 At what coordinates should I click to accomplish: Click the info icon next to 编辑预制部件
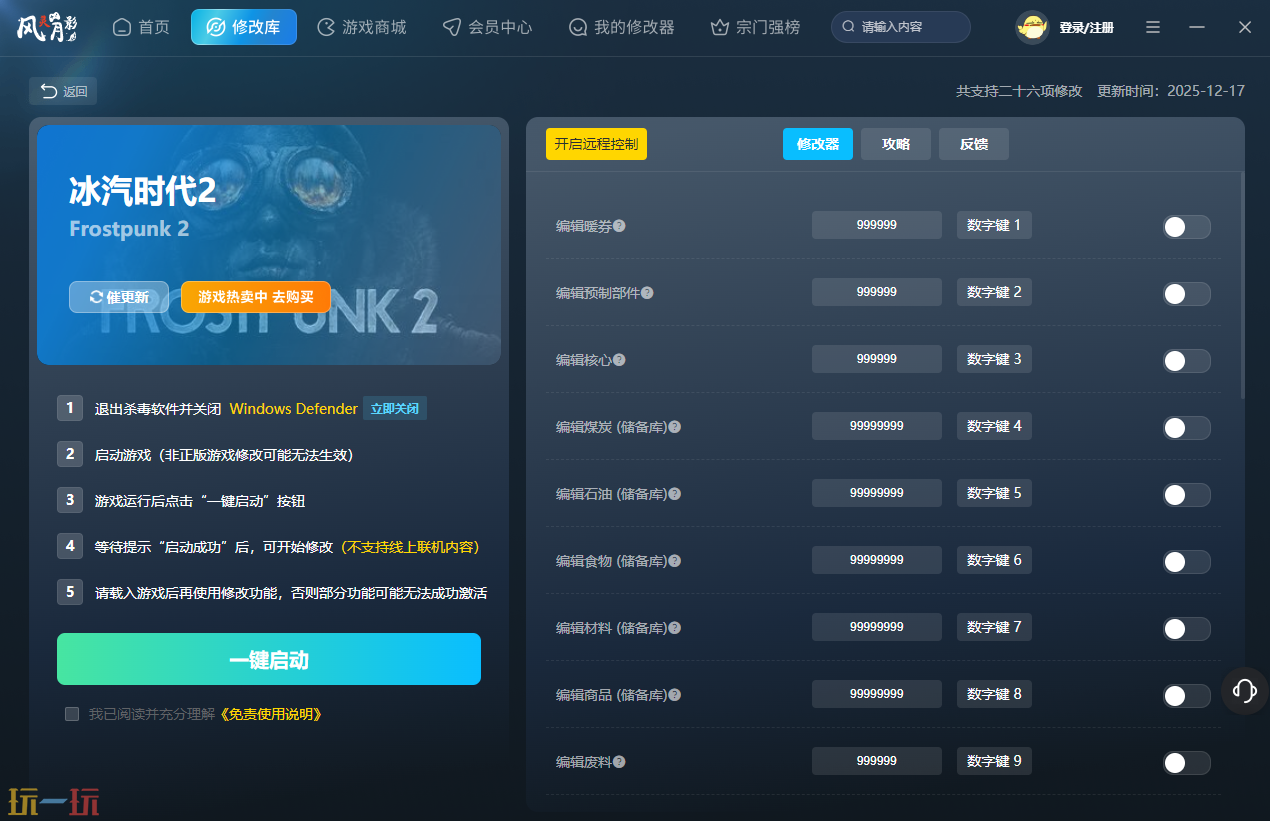point(647,293)
